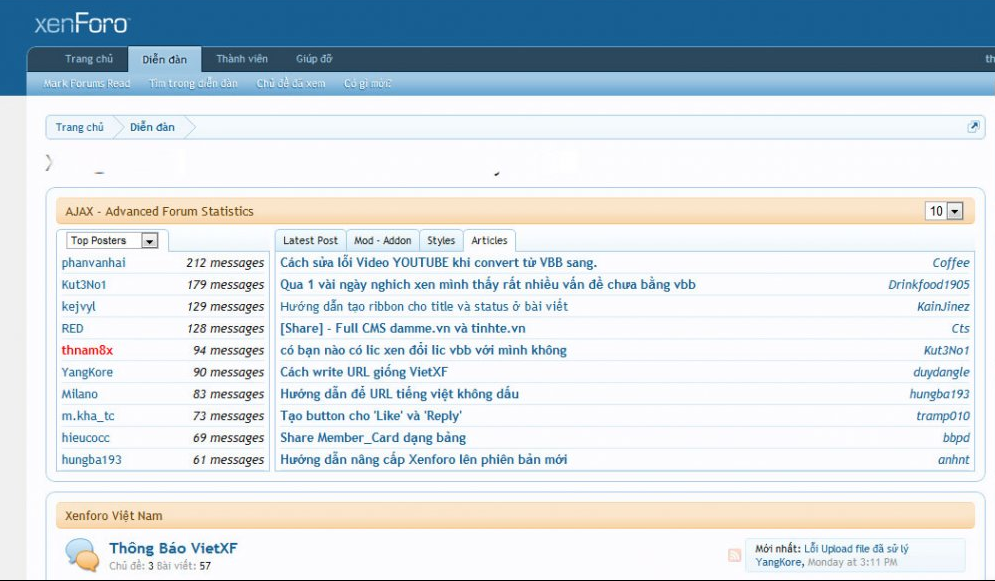The image size is (995, 581).
Task: Open the Styles tab
Action: 441,241
